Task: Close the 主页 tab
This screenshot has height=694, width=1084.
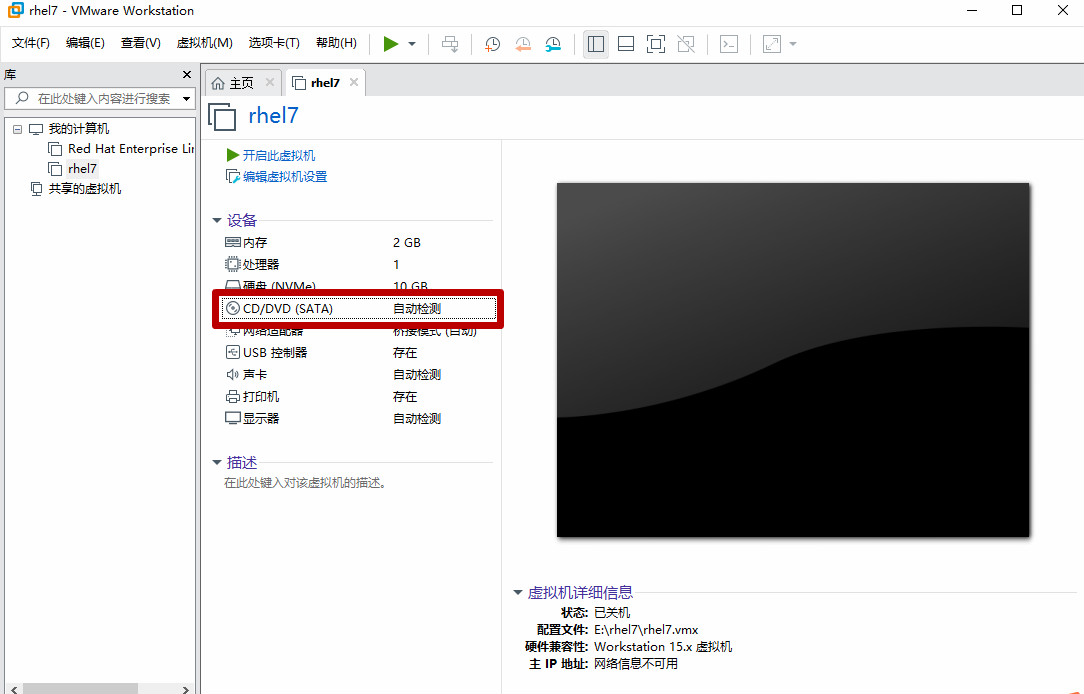Action: click(270, 82)
